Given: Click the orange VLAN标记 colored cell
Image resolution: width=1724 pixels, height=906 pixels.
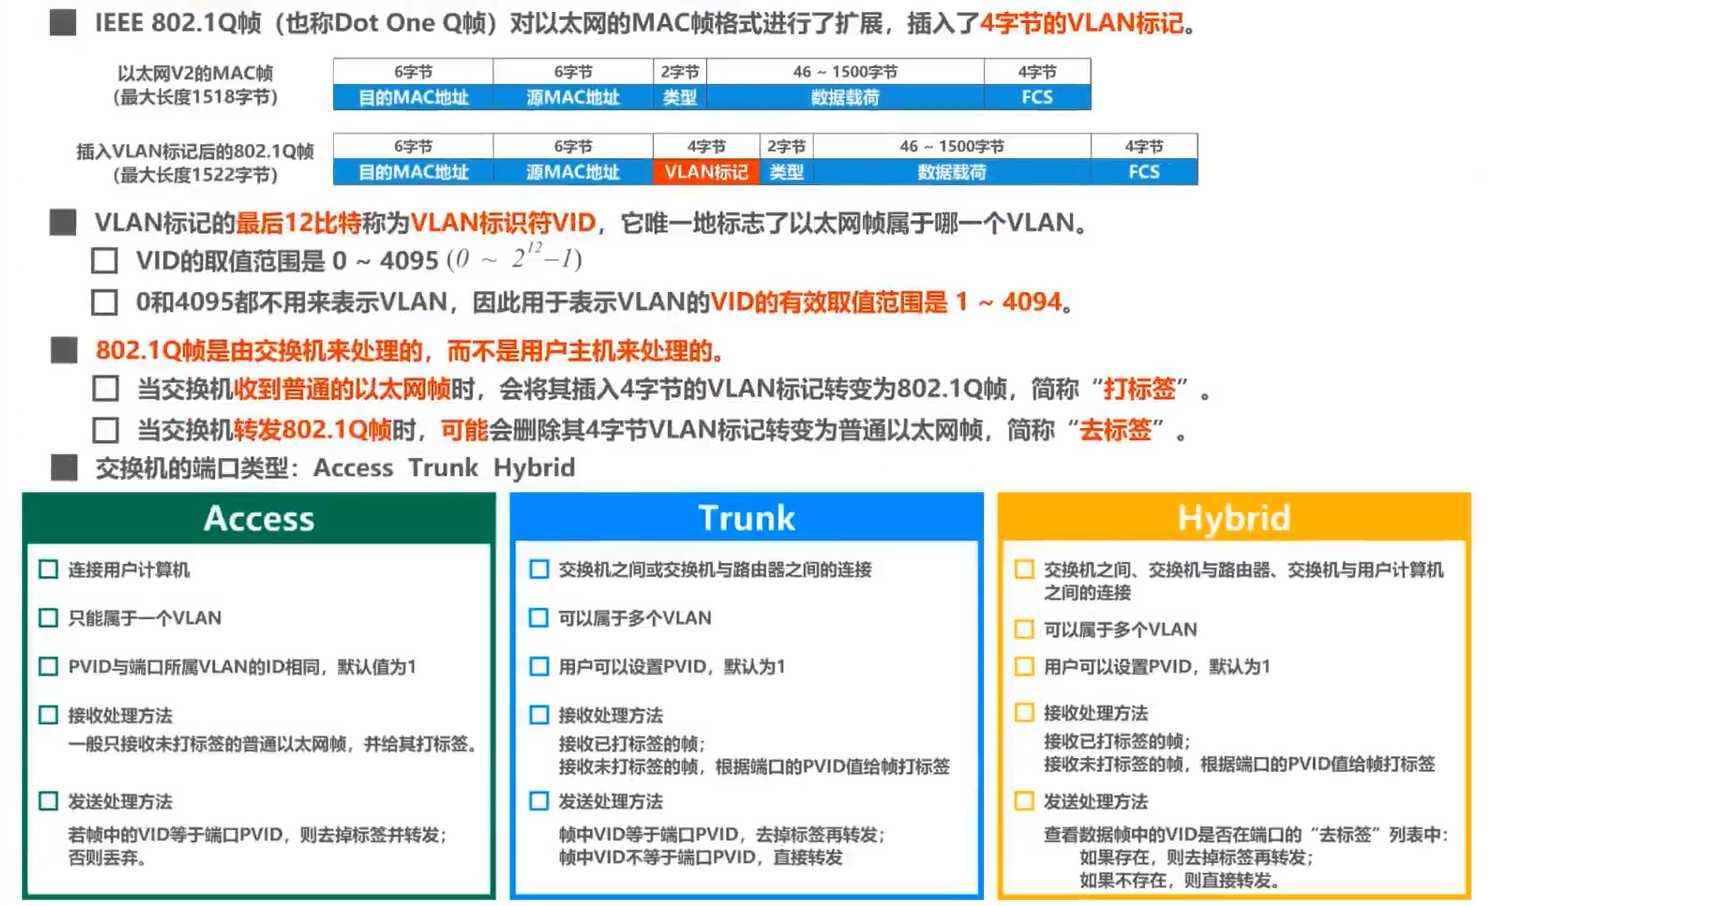Looking at the screenshot, I should [705, 172].
